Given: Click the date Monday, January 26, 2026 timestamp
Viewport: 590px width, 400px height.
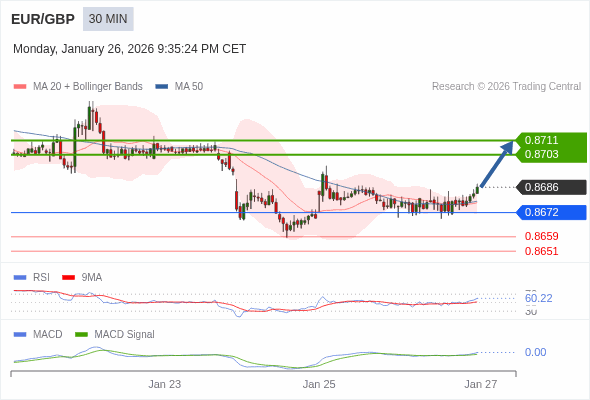Looking at the screenshot, I should click(x=129, y=49).
